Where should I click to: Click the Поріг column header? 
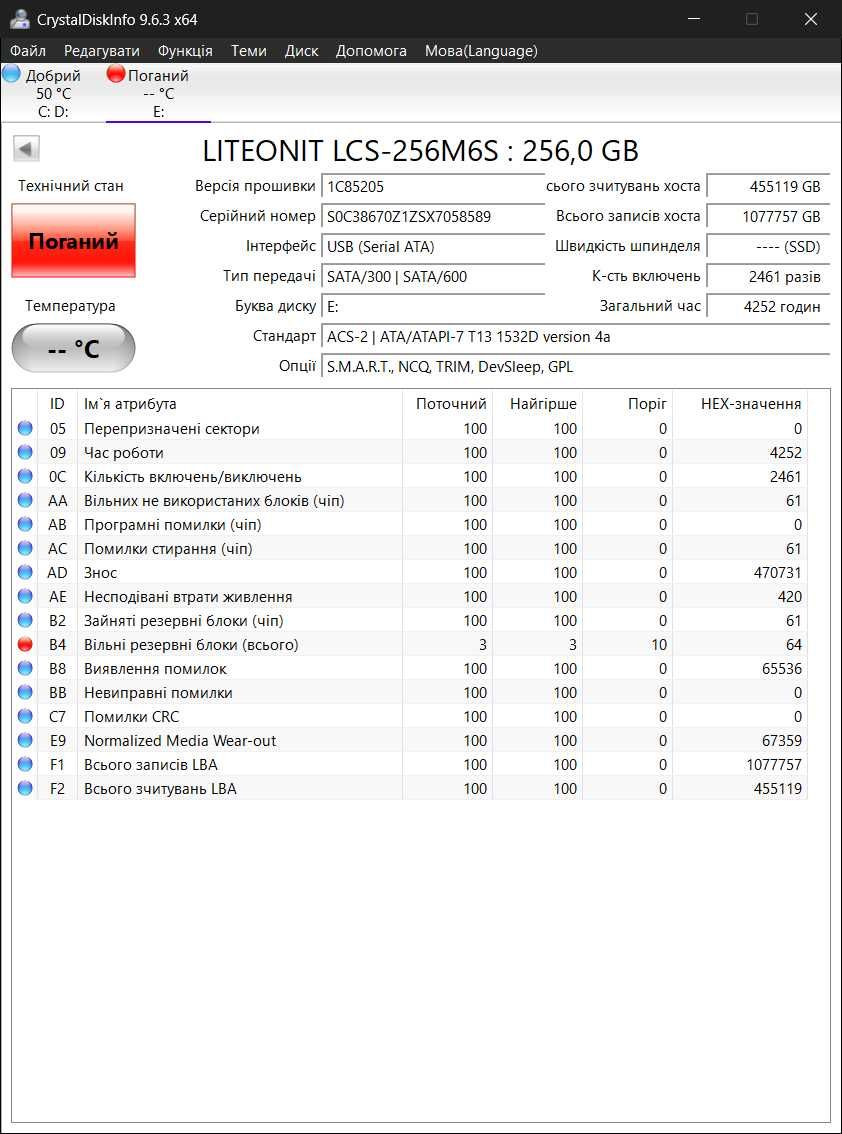(628, 404)
